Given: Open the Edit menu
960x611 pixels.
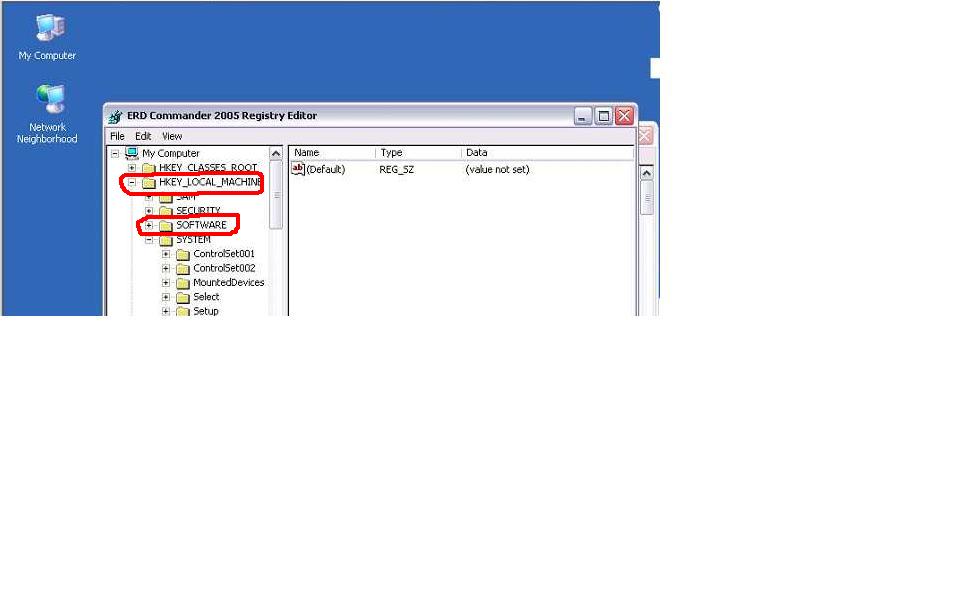Looking at the screenshot, I should pos(143,136).
